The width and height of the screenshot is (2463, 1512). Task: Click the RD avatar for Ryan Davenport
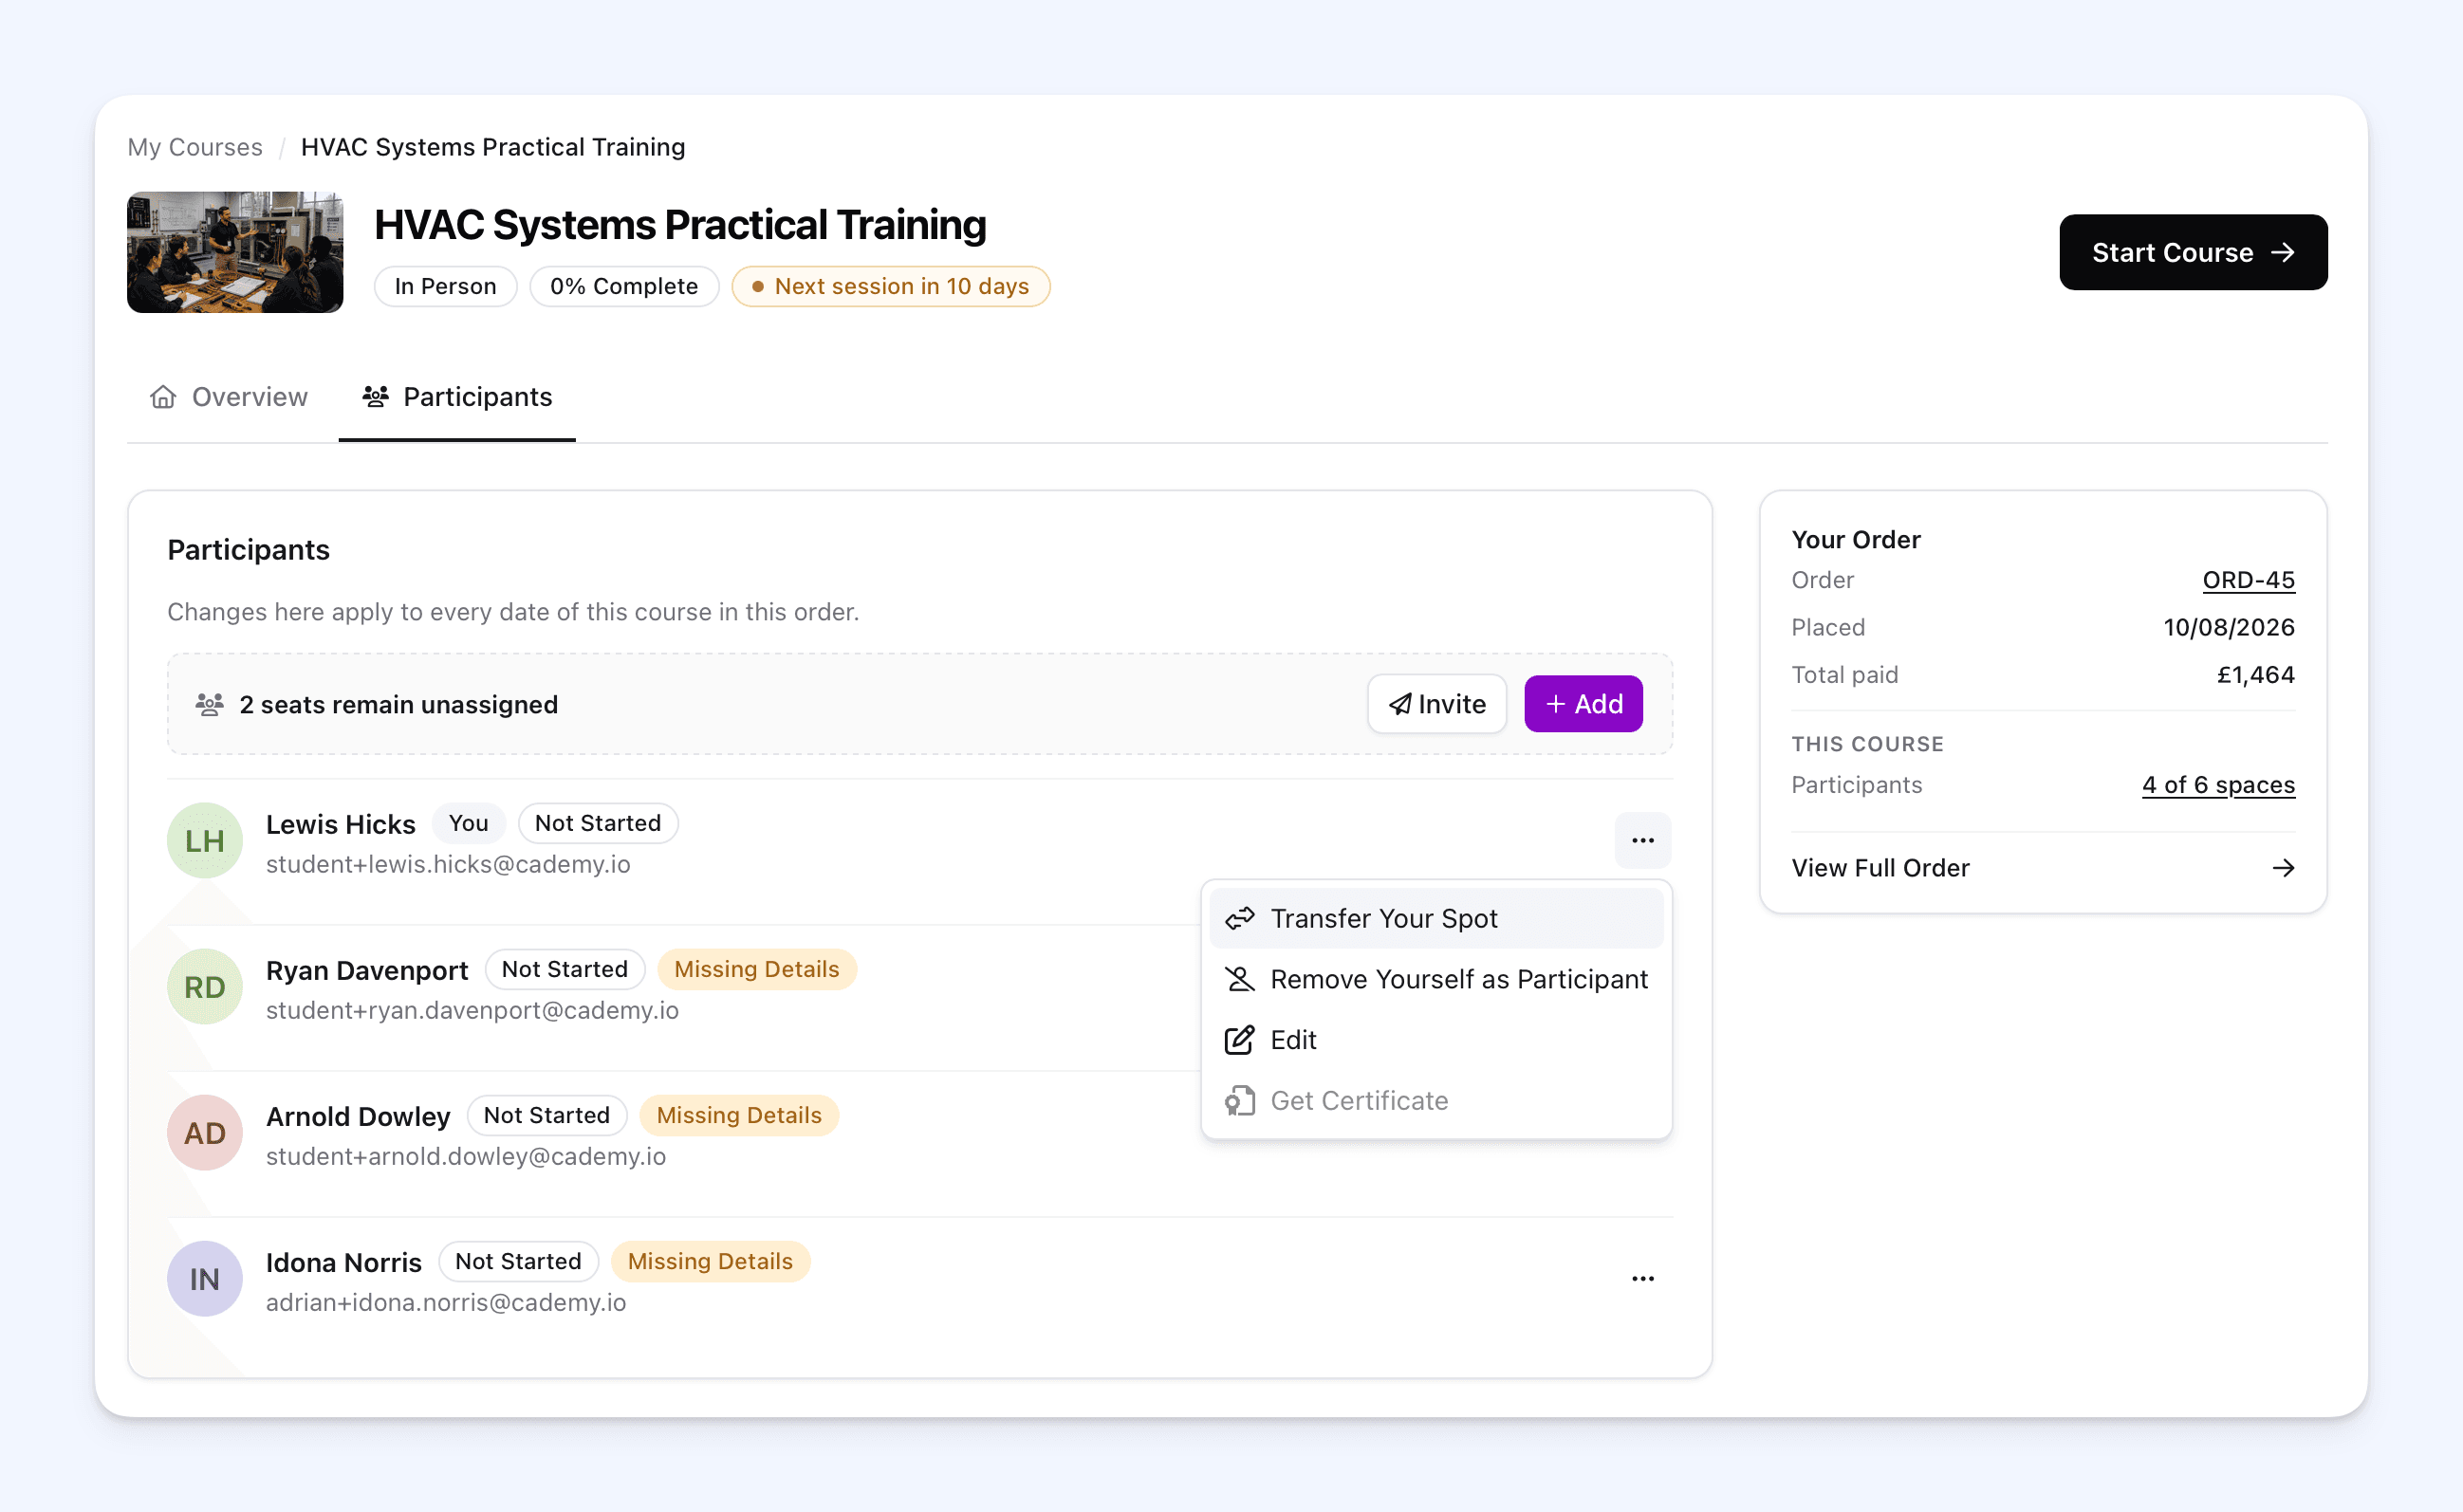click(205, 987)
